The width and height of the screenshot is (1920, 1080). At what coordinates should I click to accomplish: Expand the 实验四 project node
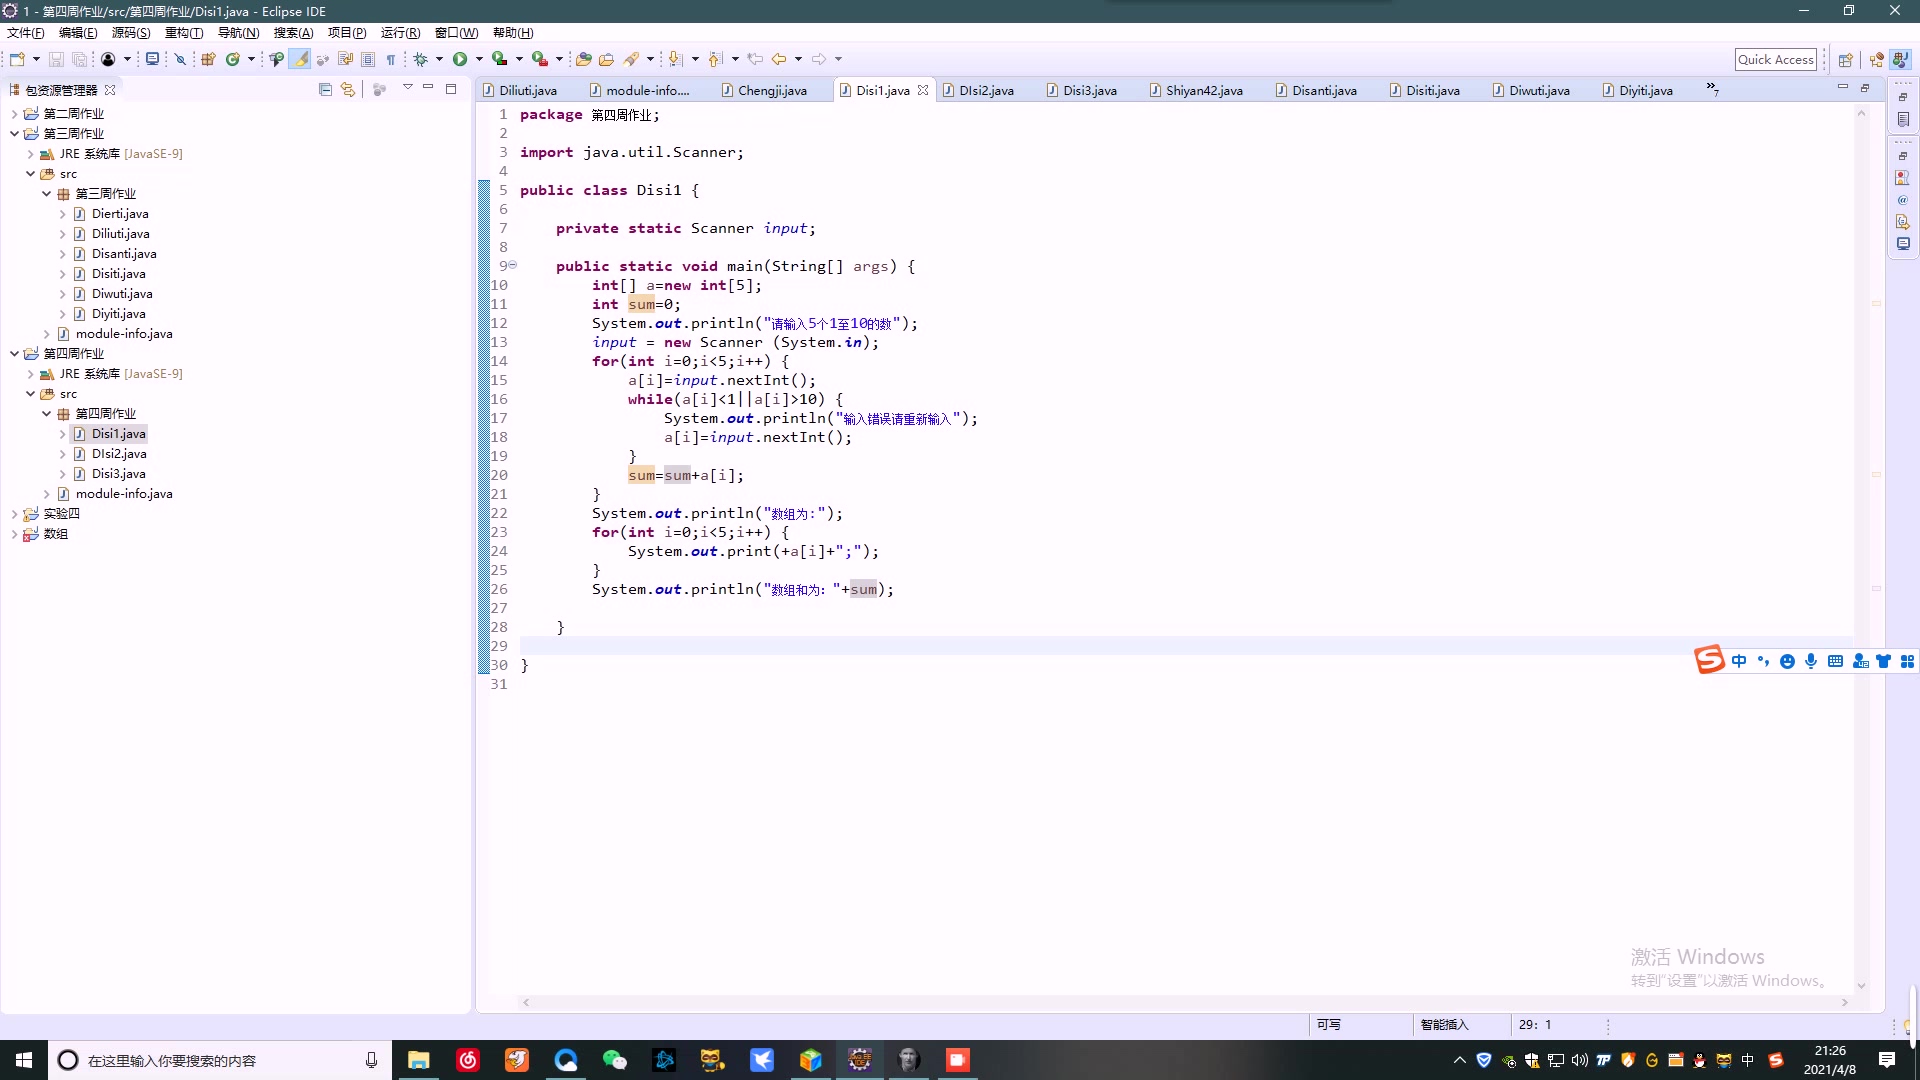[14, 513]
